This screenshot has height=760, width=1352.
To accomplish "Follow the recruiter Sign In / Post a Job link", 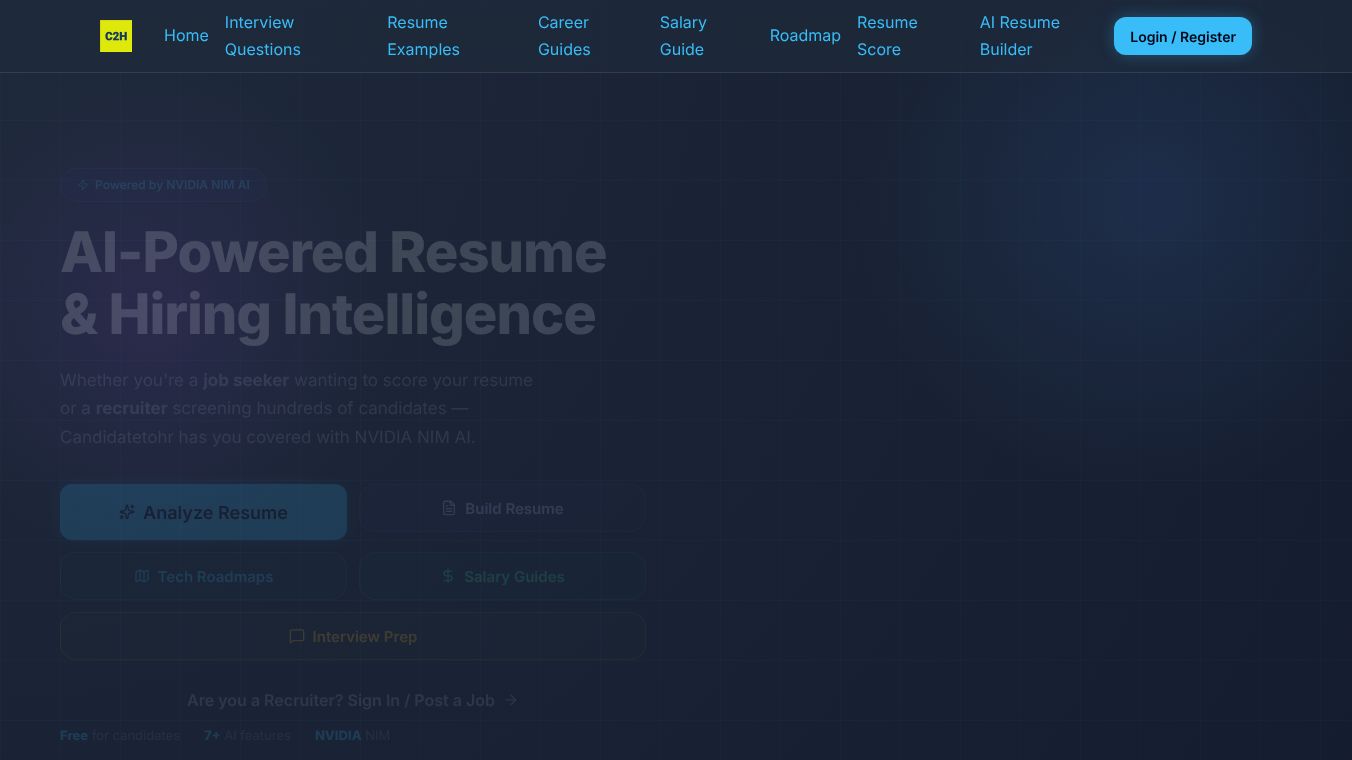I will 353,700.
